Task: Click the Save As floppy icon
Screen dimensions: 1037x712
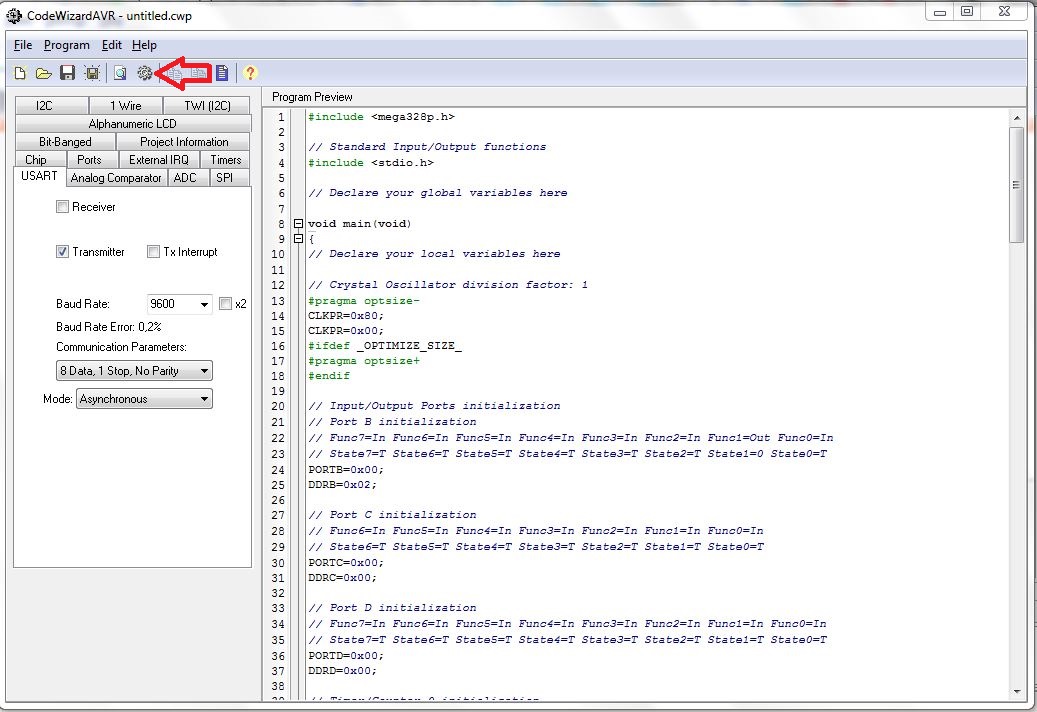Action: pos(92,73)
